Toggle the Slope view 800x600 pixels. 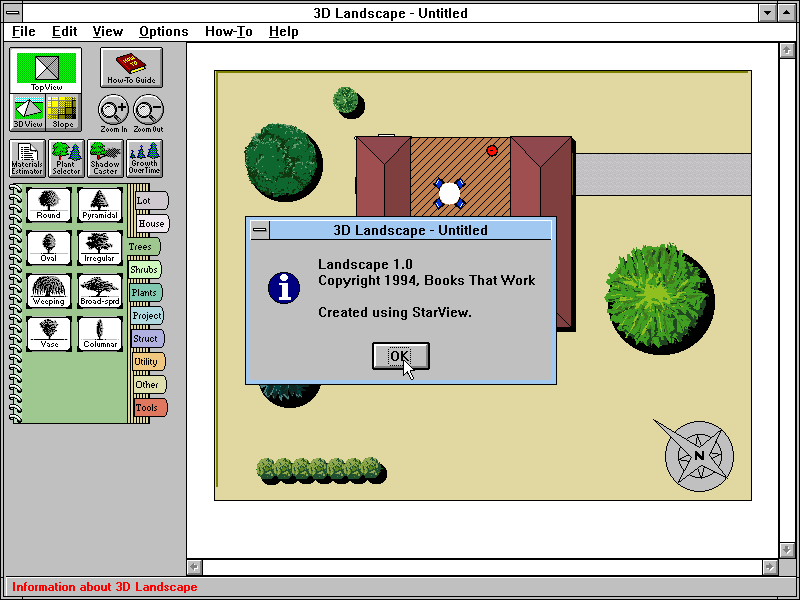coord(63,112)
